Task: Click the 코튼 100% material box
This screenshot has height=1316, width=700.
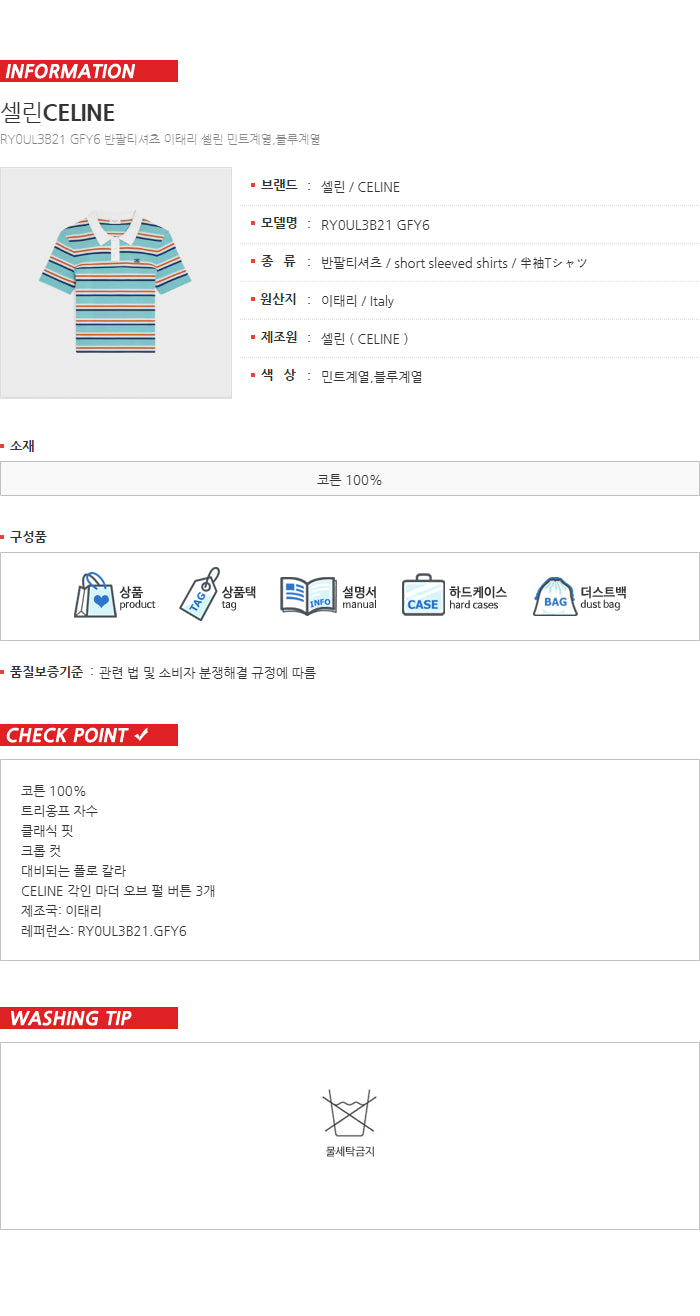Action: [x=350, y=479]
